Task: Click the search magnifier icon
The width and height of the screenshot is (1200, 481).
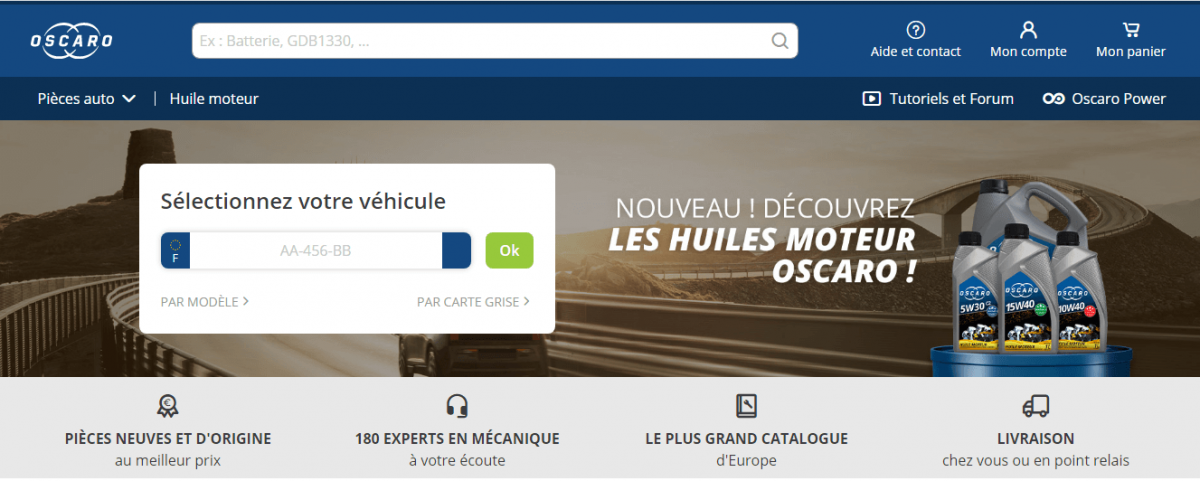Action: tap(780, 41)
